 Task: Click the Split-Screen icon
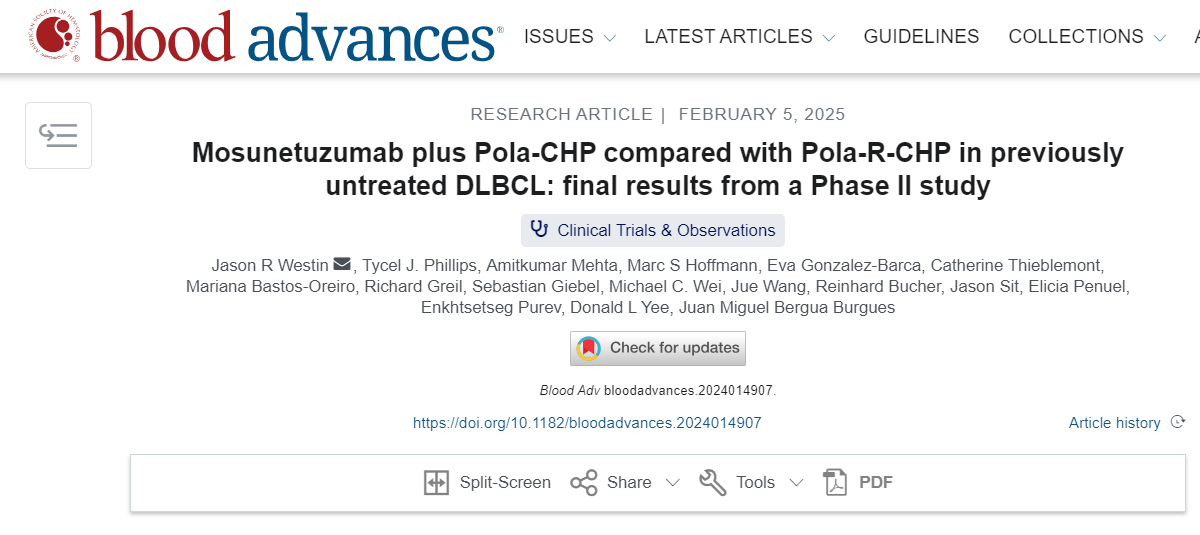tap(436, 483)
